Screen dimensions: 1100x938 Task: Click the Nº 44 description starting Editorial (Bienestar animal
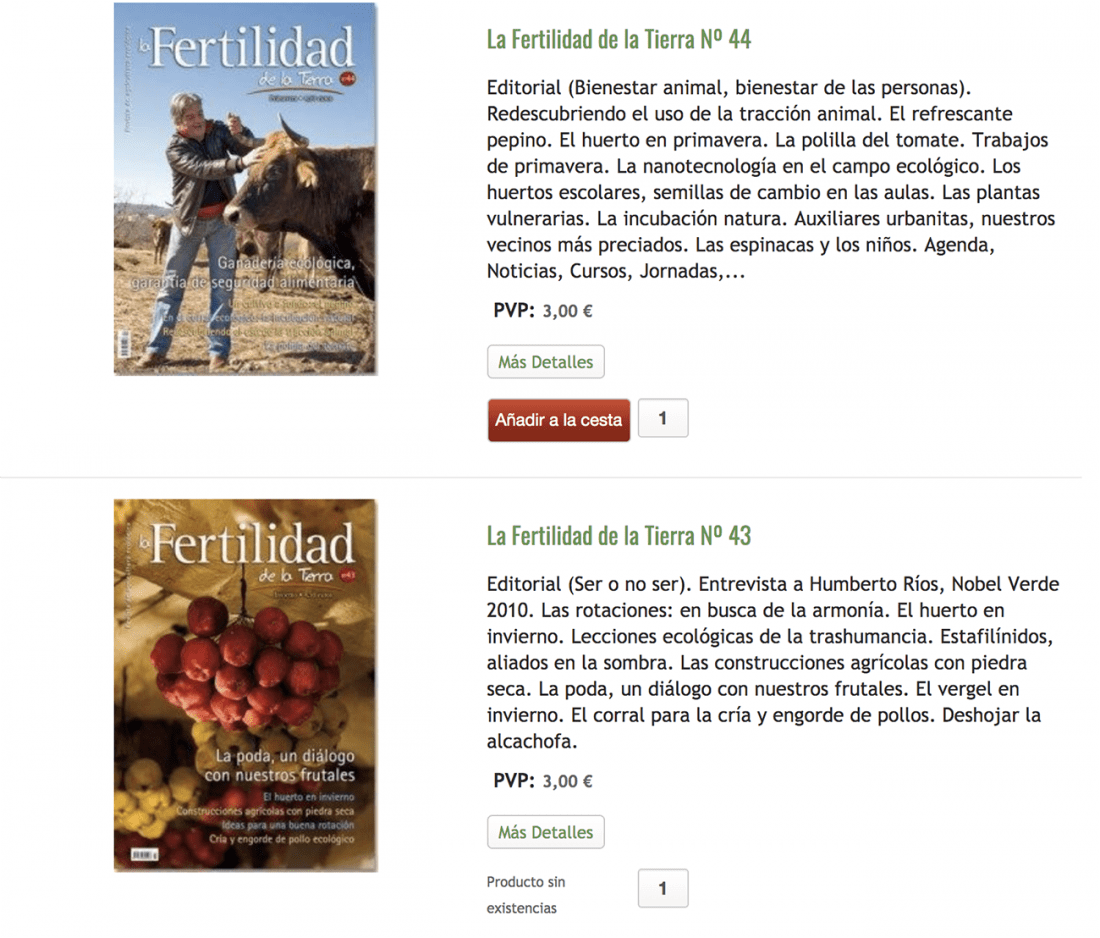[x=771, y=179]
